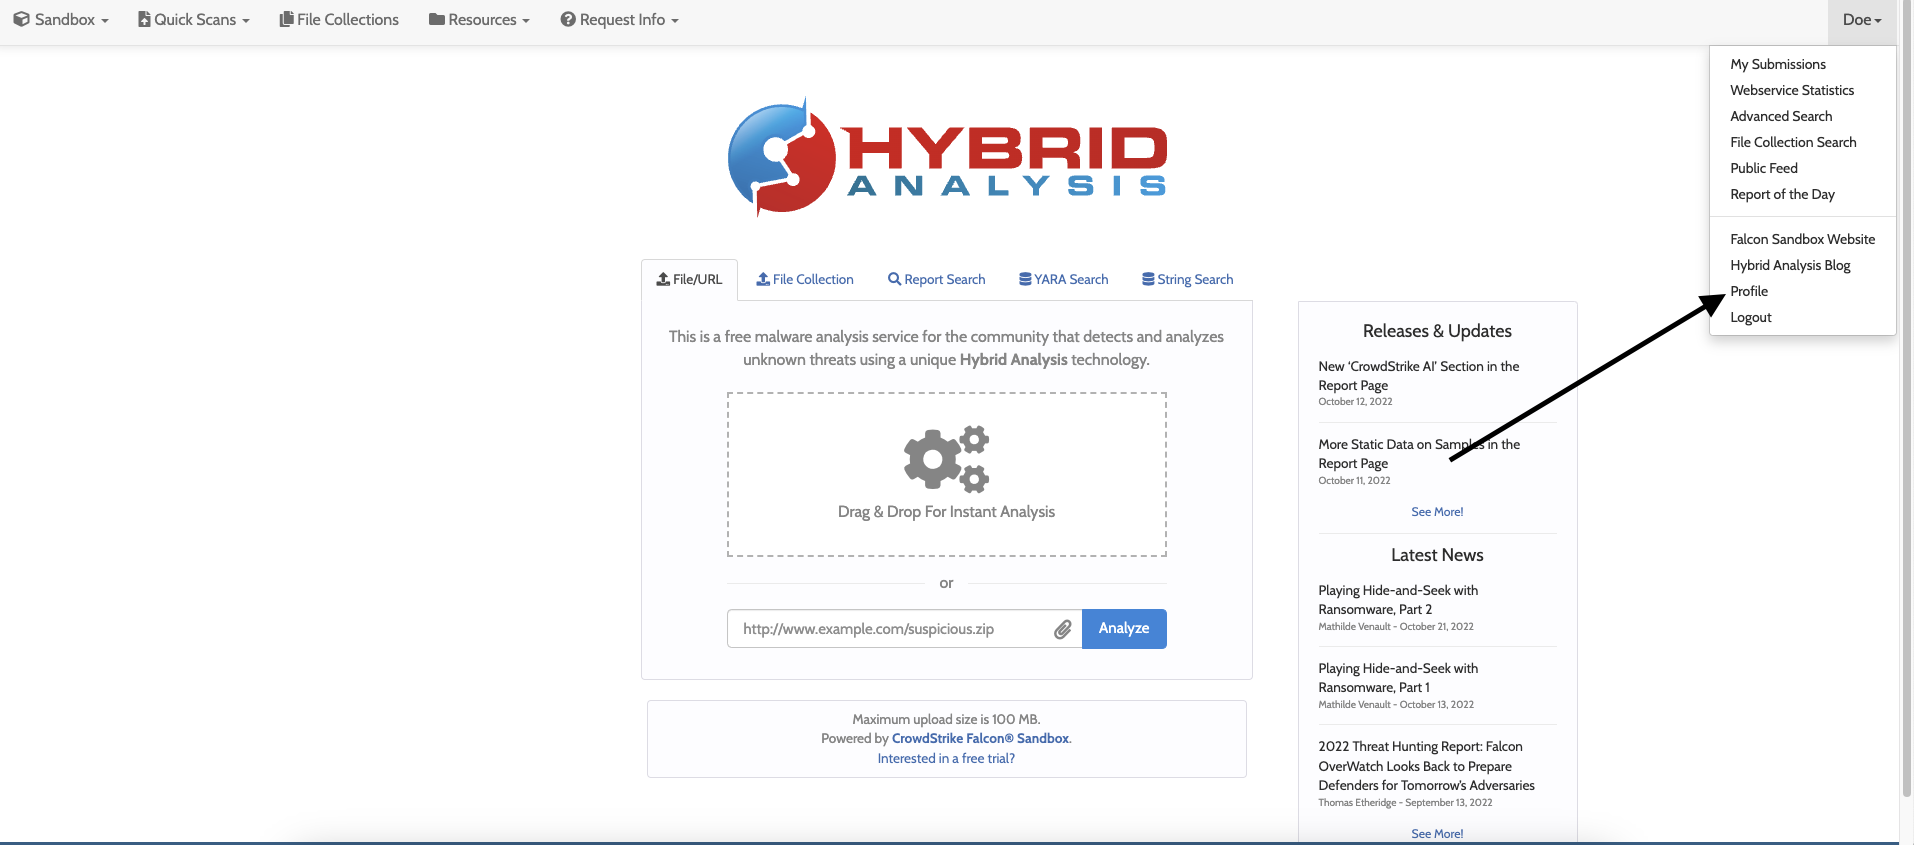Image resolution: width=1914 pixels, height=845 pixels.
Task: Click the Quick Scans file icon
Action: [144, 20]
